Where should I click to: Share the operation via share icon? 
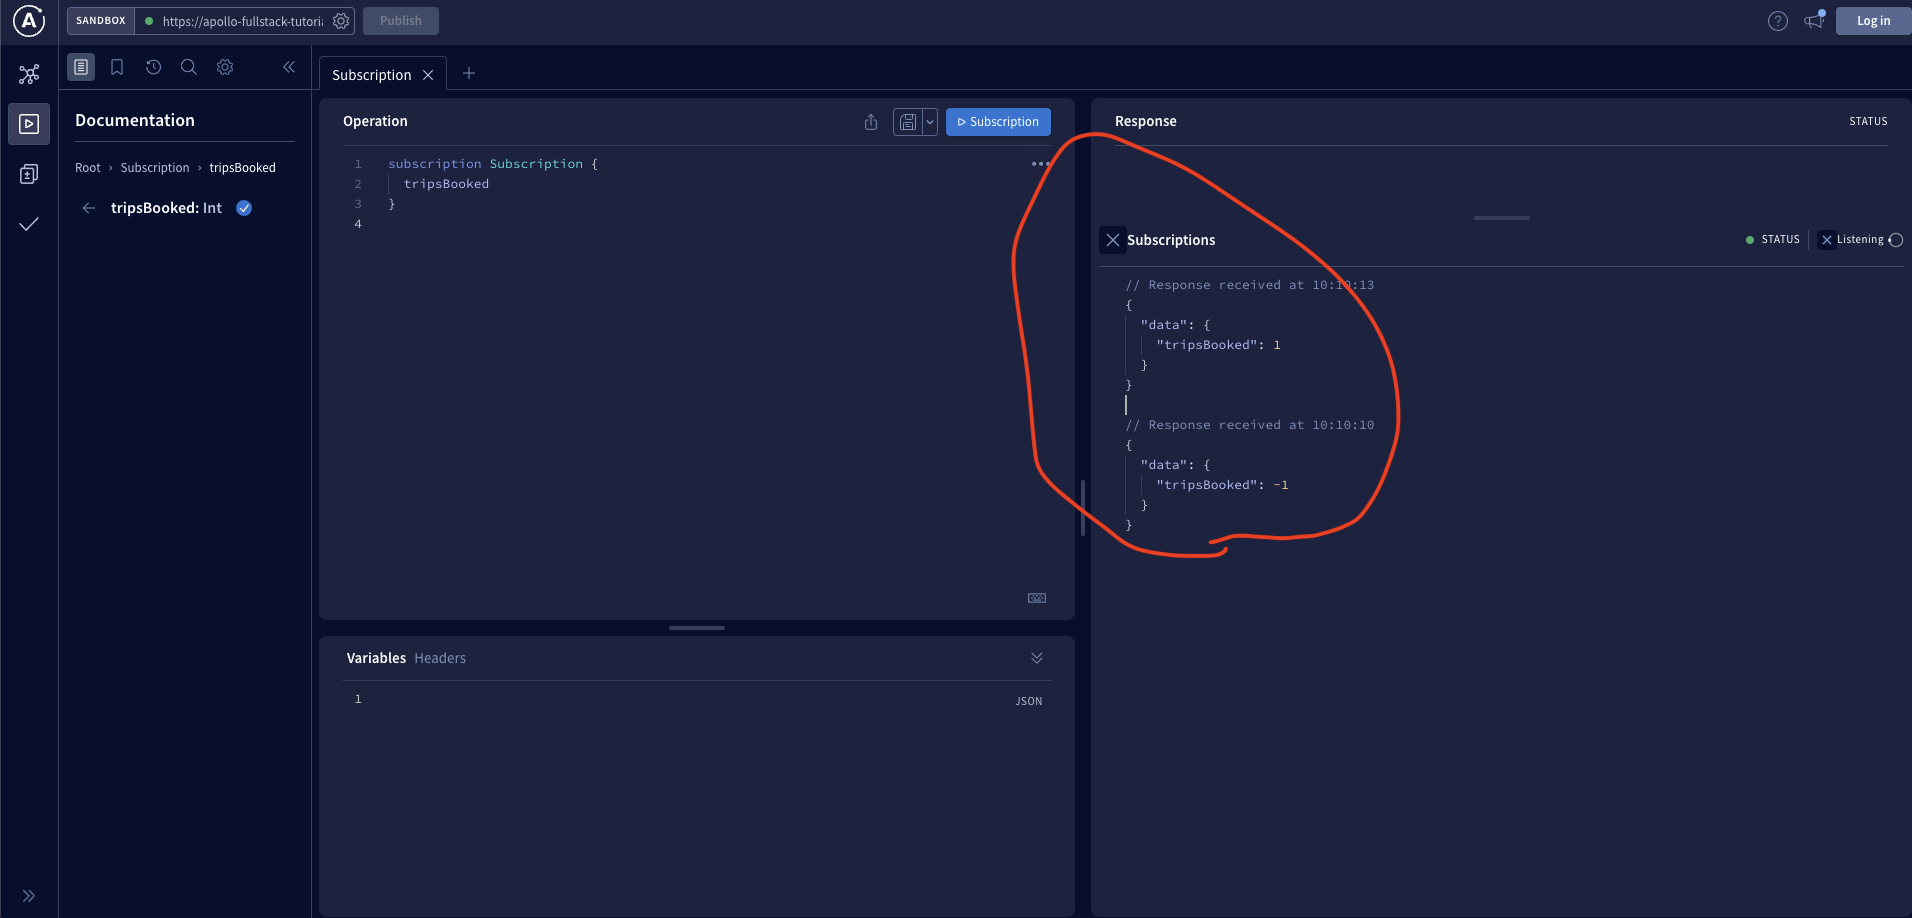[871, 122]
